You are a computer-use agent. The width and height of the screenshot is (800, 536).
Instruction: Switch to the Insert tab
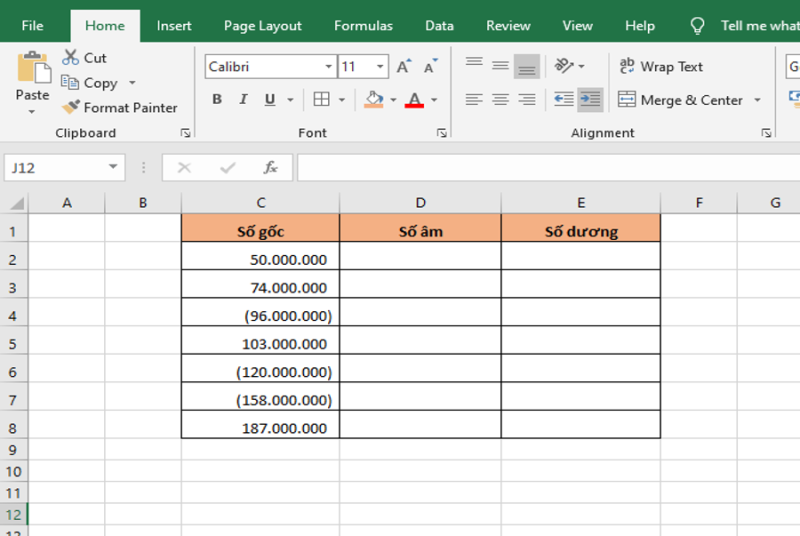coord(174,25)
